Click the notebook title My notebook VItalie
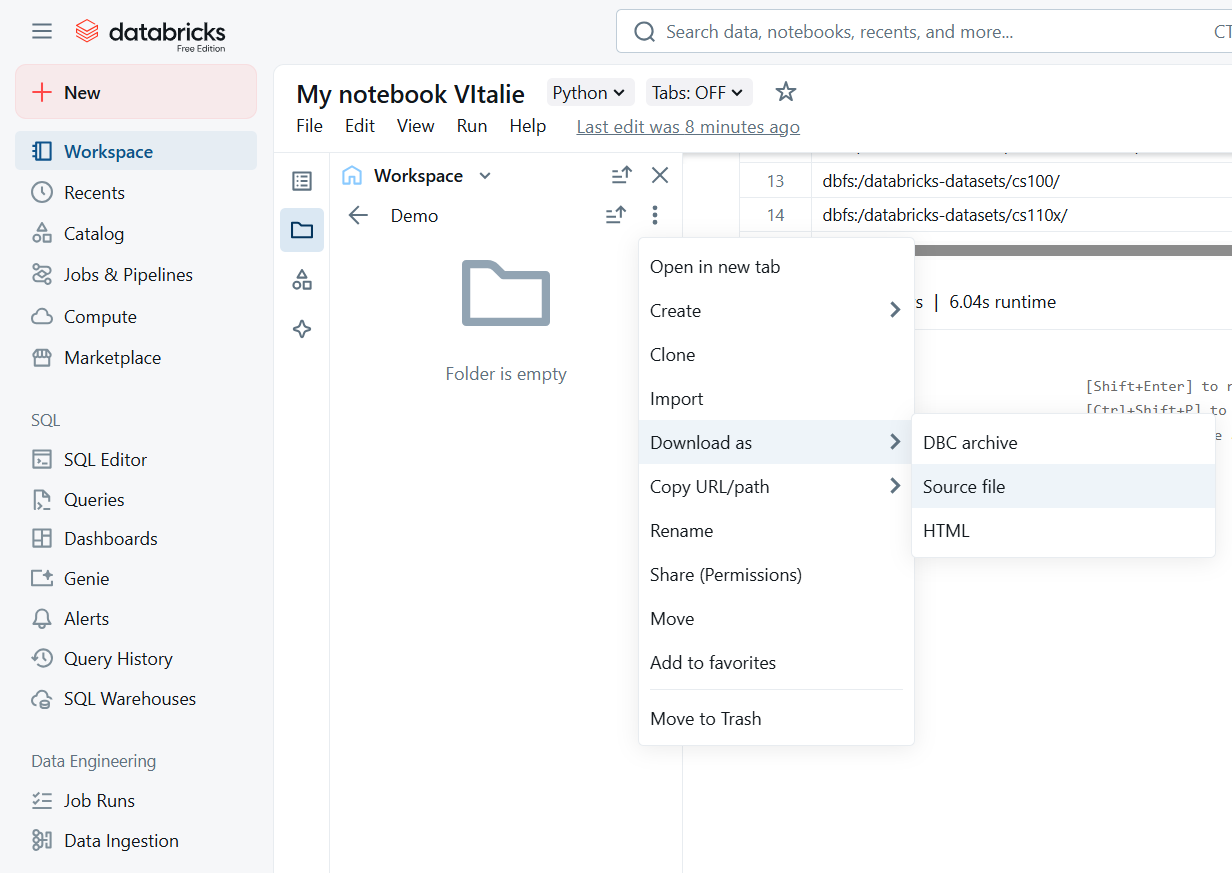 [x=410, y=94]
